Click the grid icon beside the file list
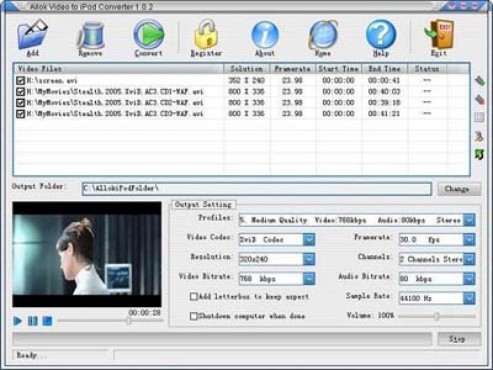This screenshot has width=493, height=370. coord(479,117)
